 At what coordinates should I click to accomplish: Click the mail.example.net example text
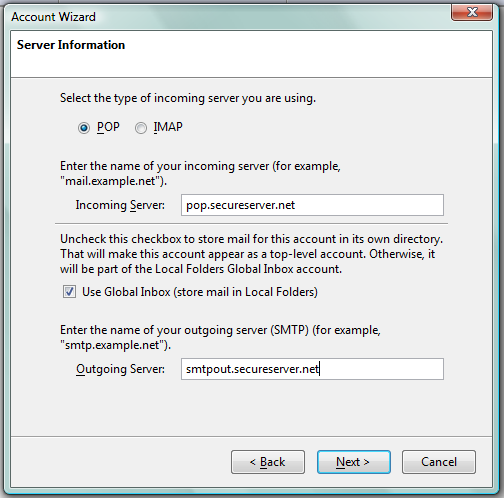click(113, 181)
